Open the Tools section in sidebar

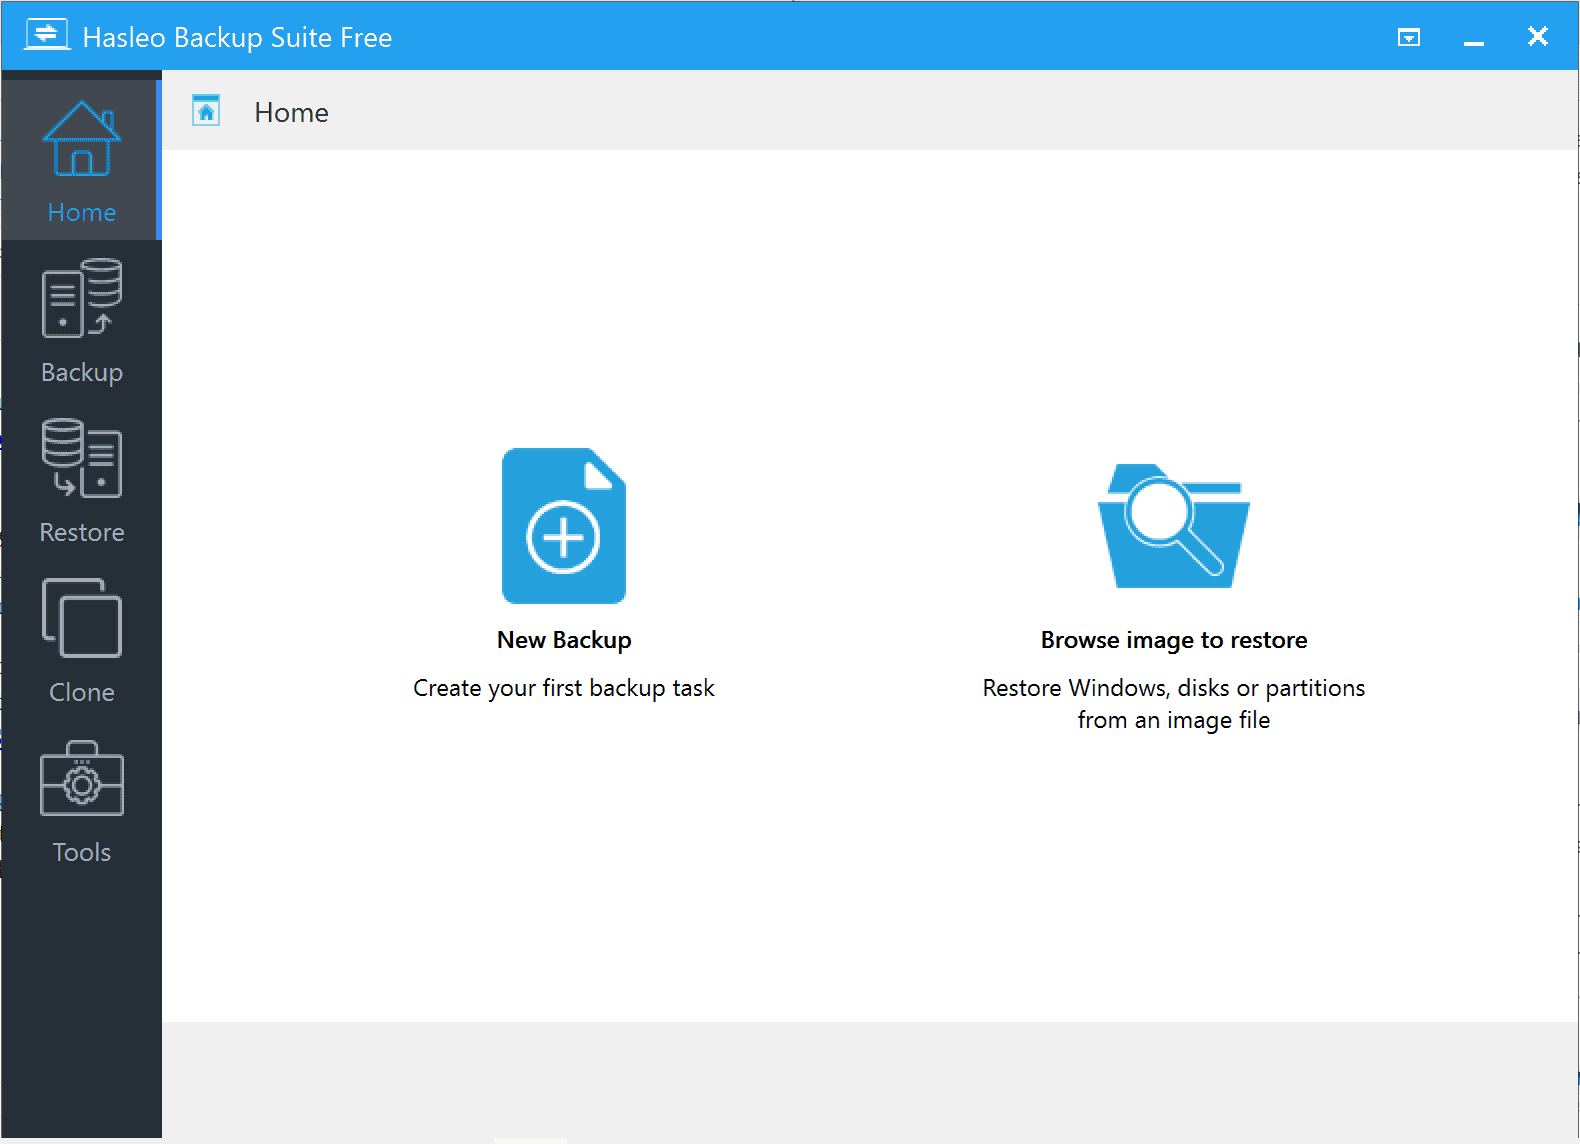coord(81,800)
